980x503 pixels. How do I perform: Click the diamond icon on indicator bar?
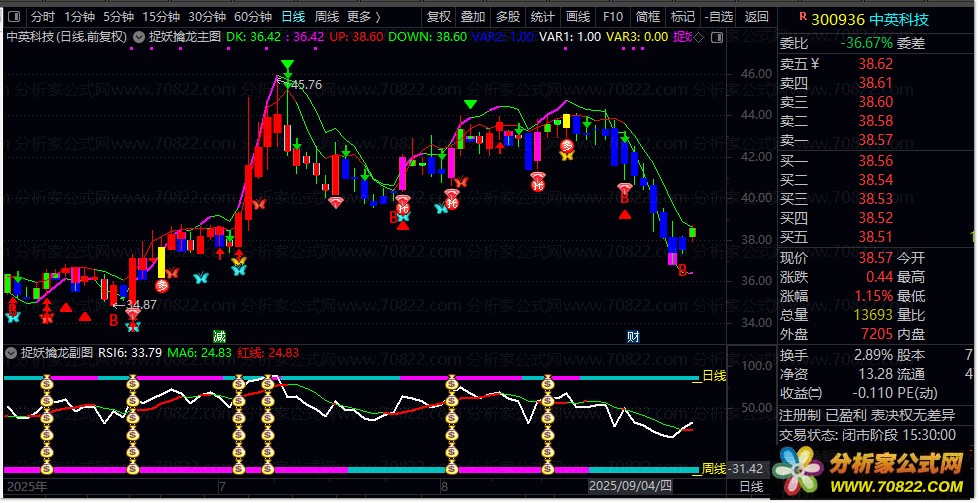point(699,37)
